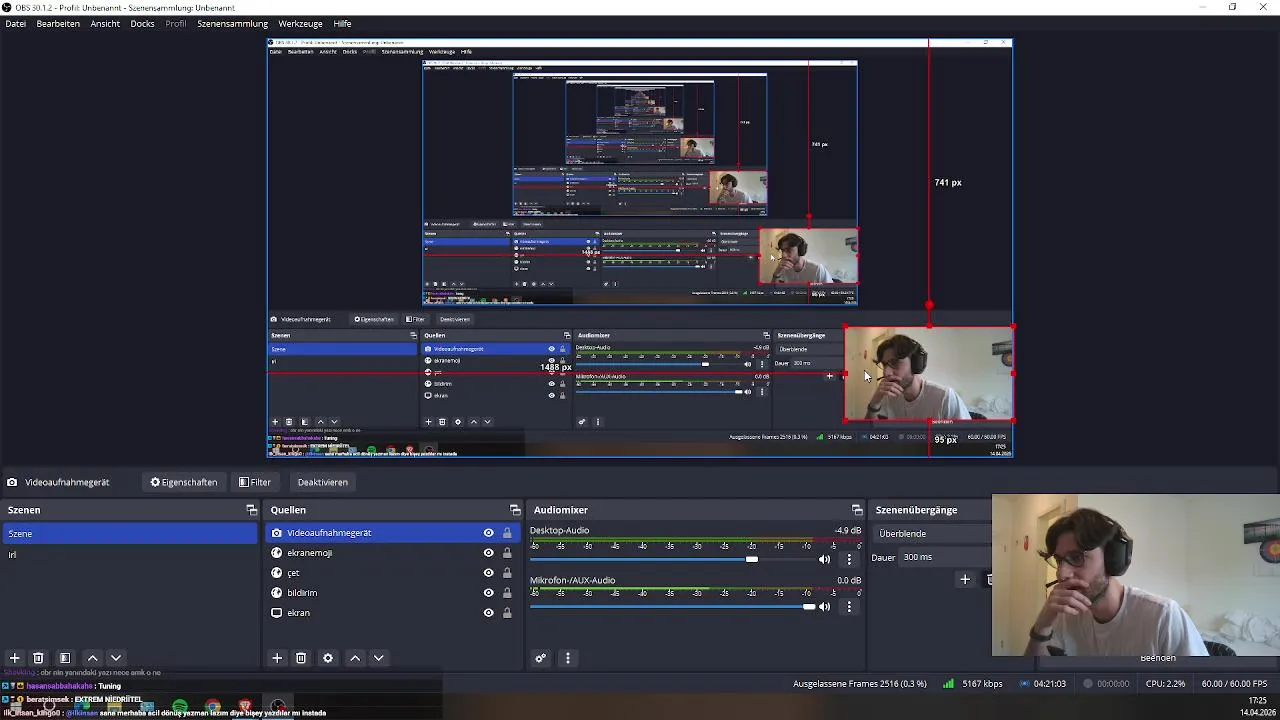The image size is (1280, 720).
Task: Open Spotify from the Windows taskbar
Action: [179, 708]
